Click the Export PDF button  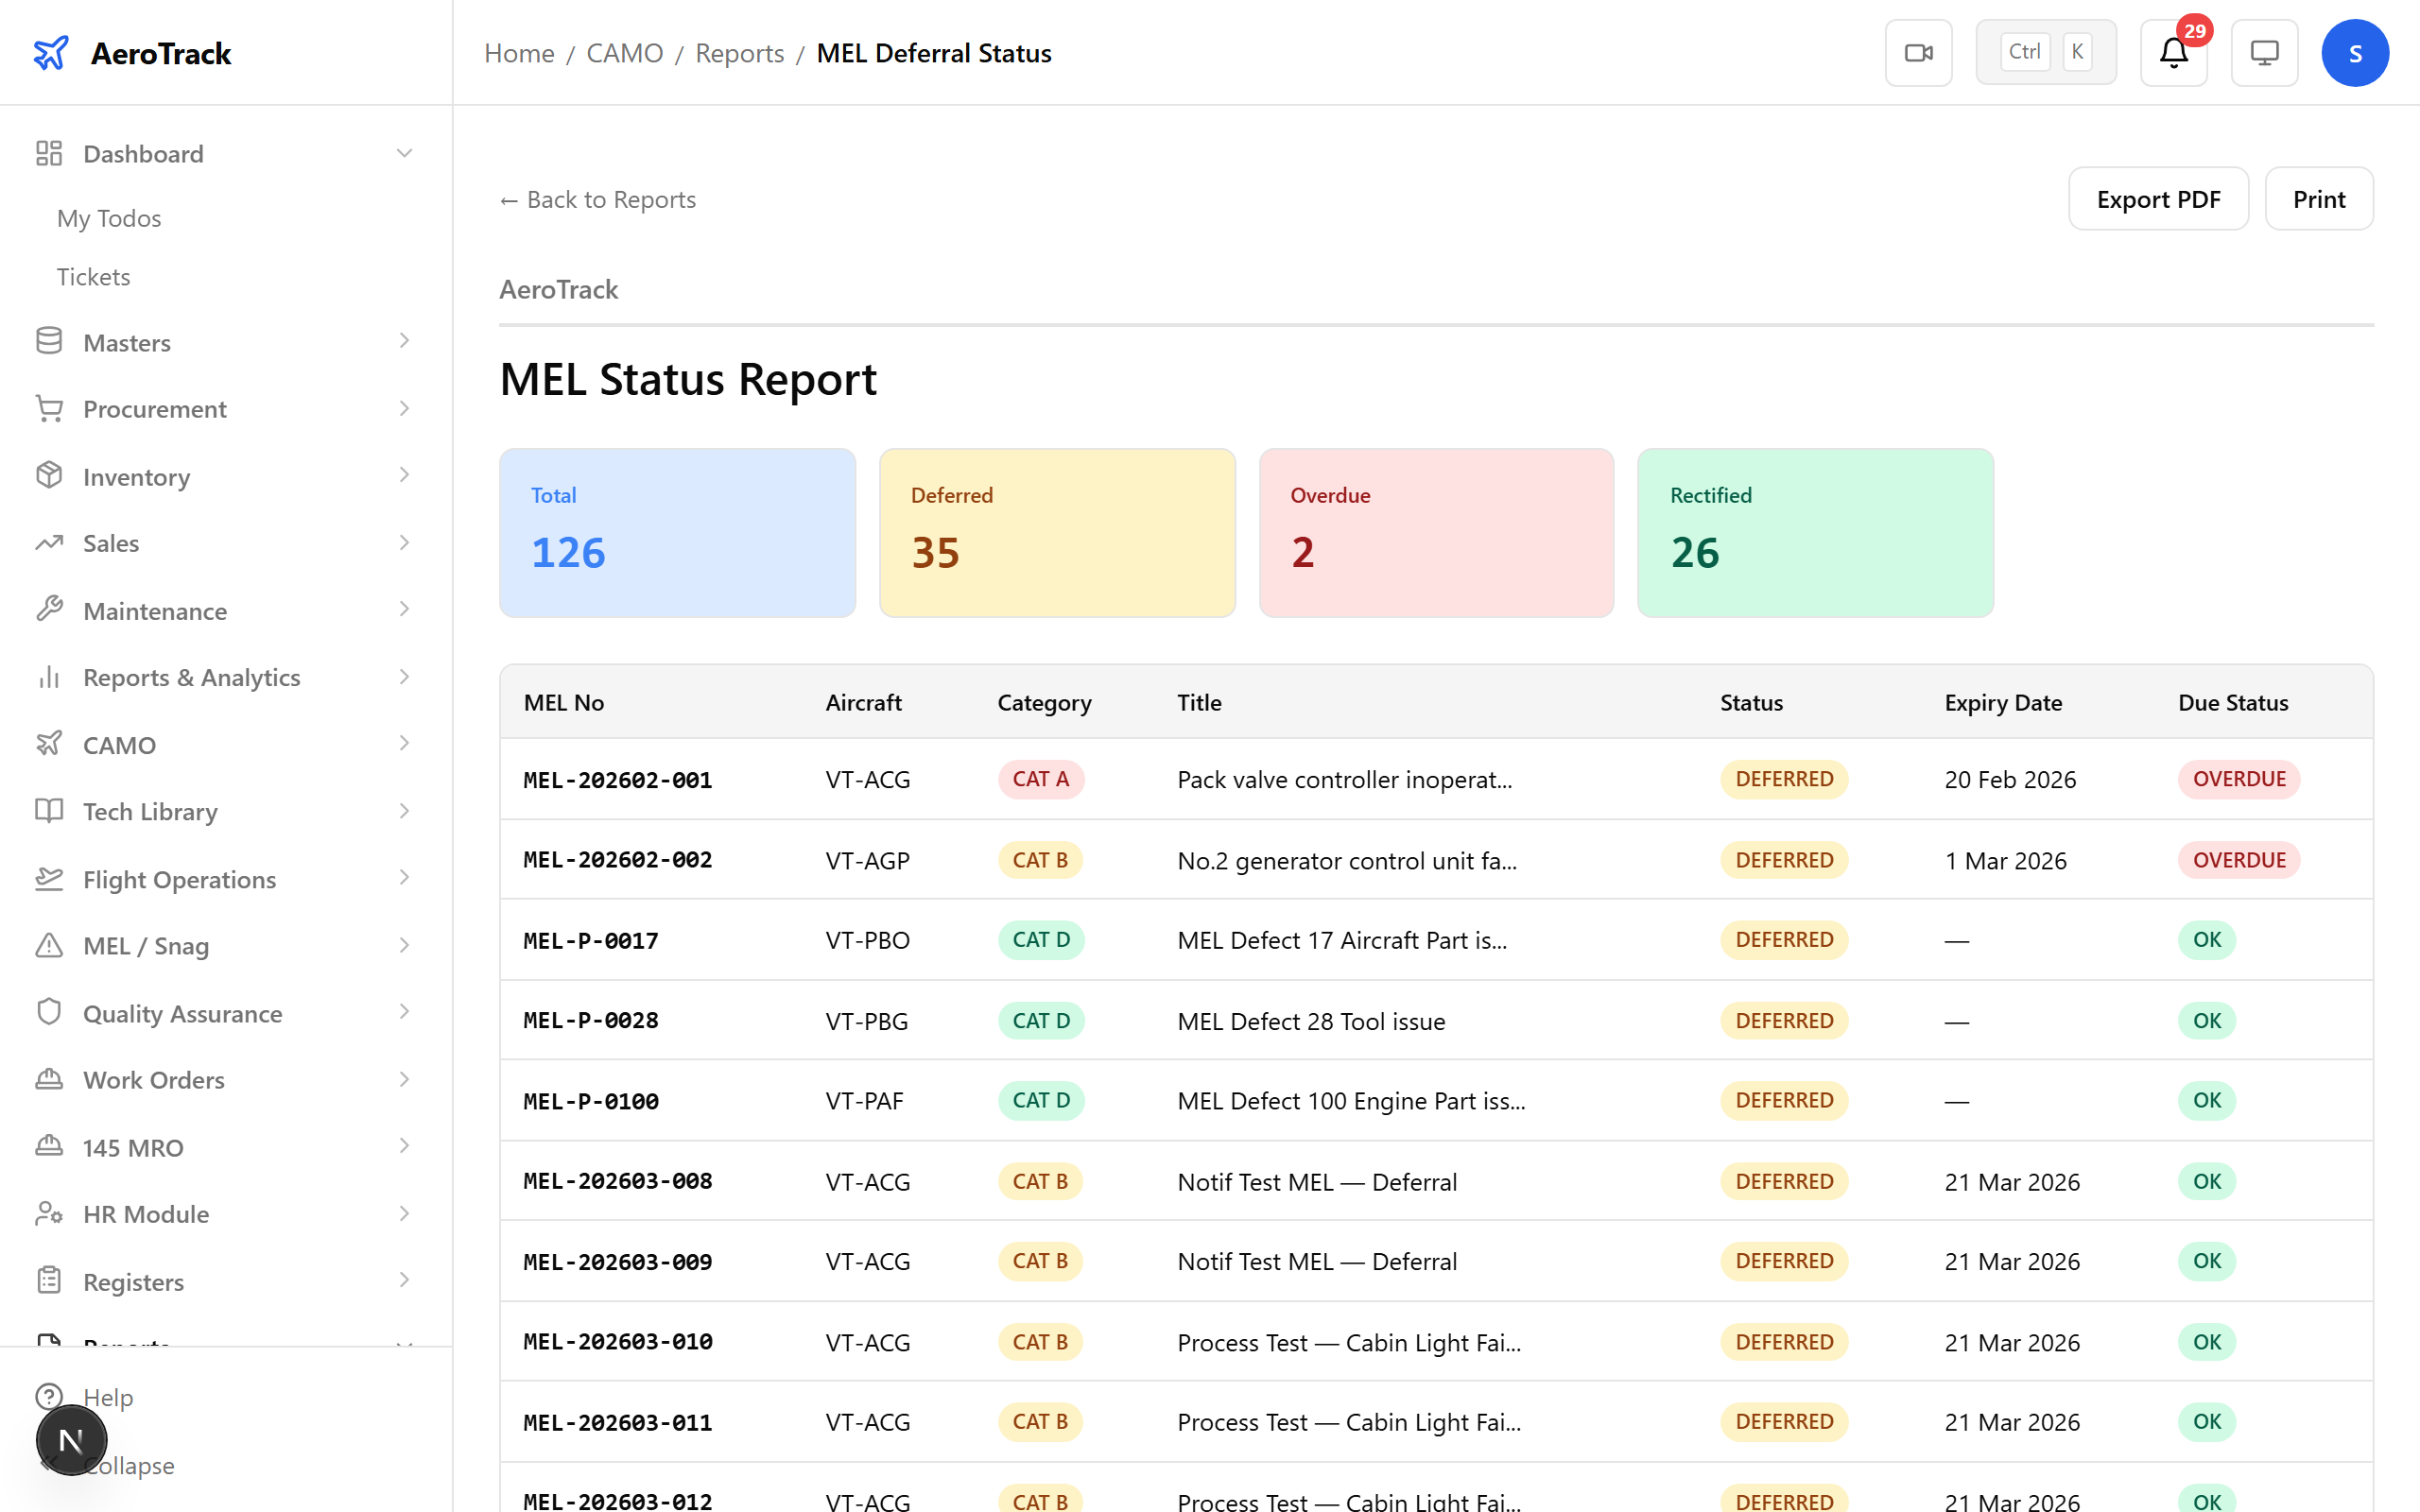2158,198
